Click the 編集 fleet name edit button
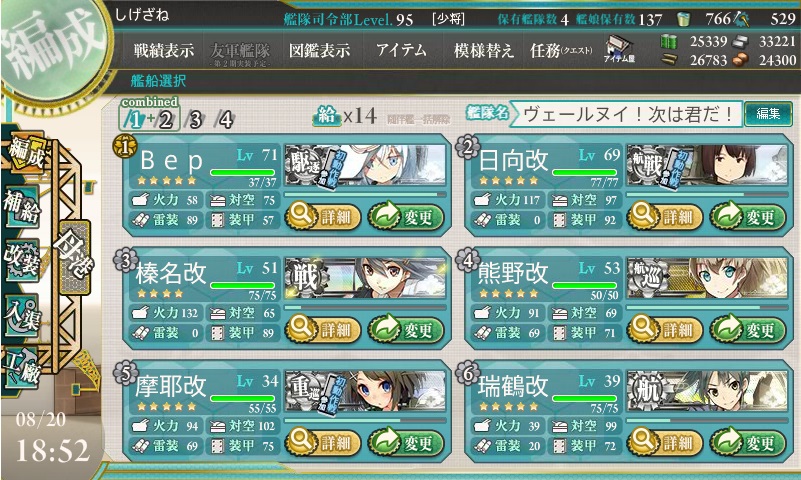This screenshot has width=801, height=480. [x=768, y=113]
